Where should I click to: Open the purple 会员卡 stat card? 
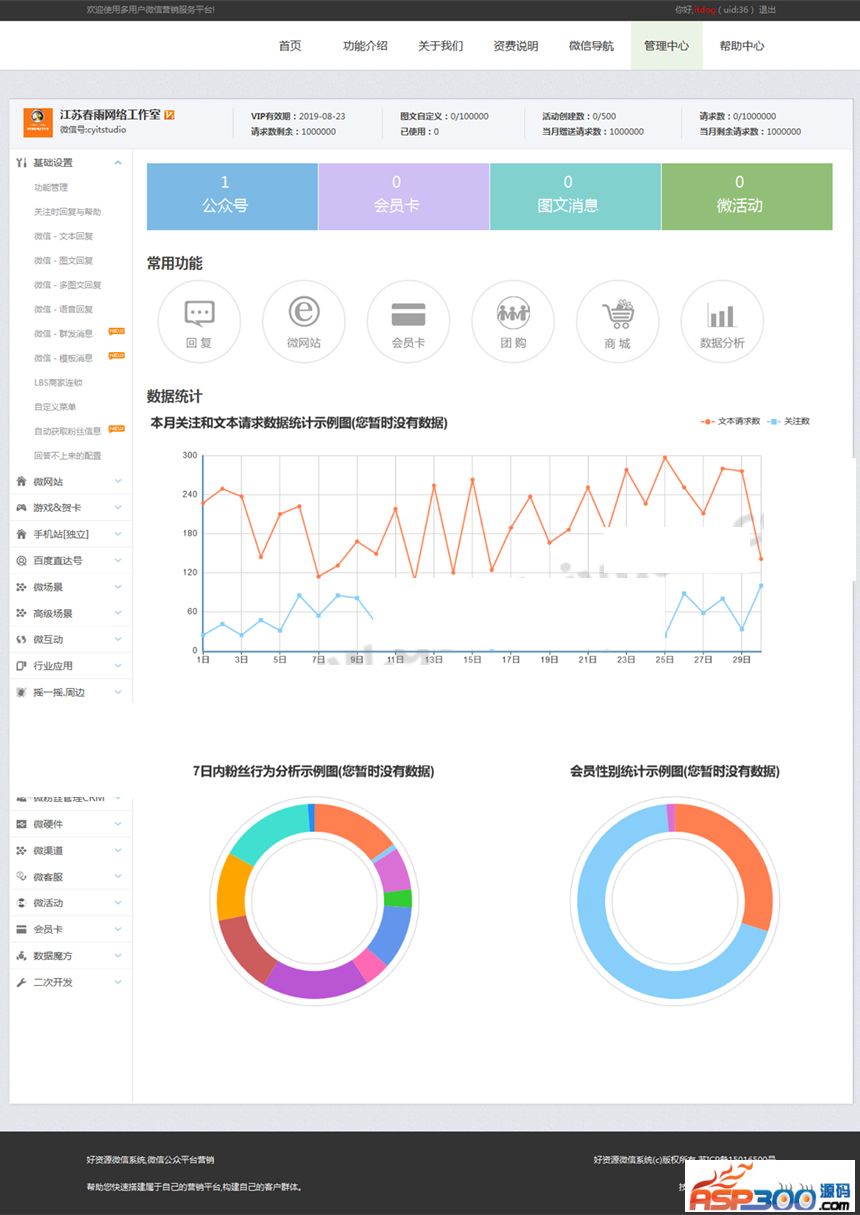coord(404,197)
